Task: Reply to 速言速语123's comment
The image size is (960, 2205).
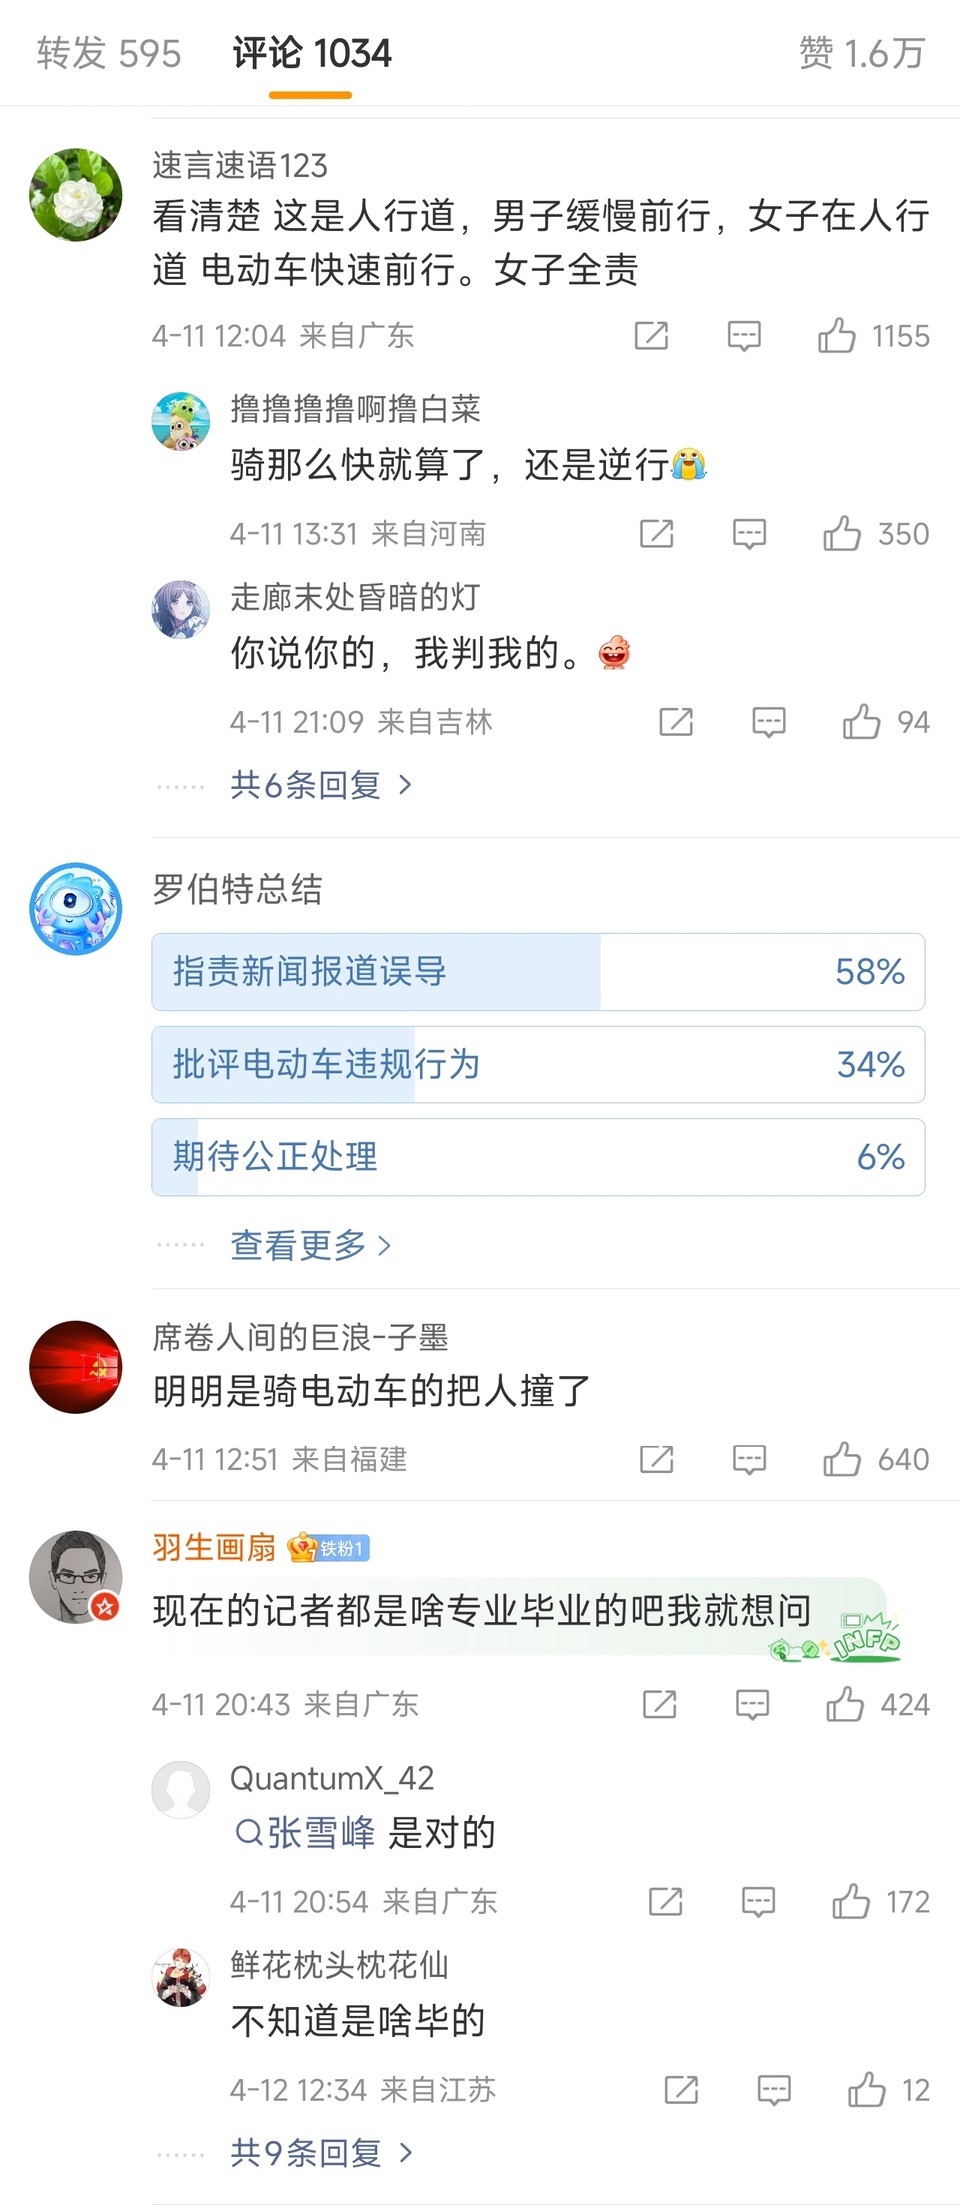Action: [x=744, y=336]
